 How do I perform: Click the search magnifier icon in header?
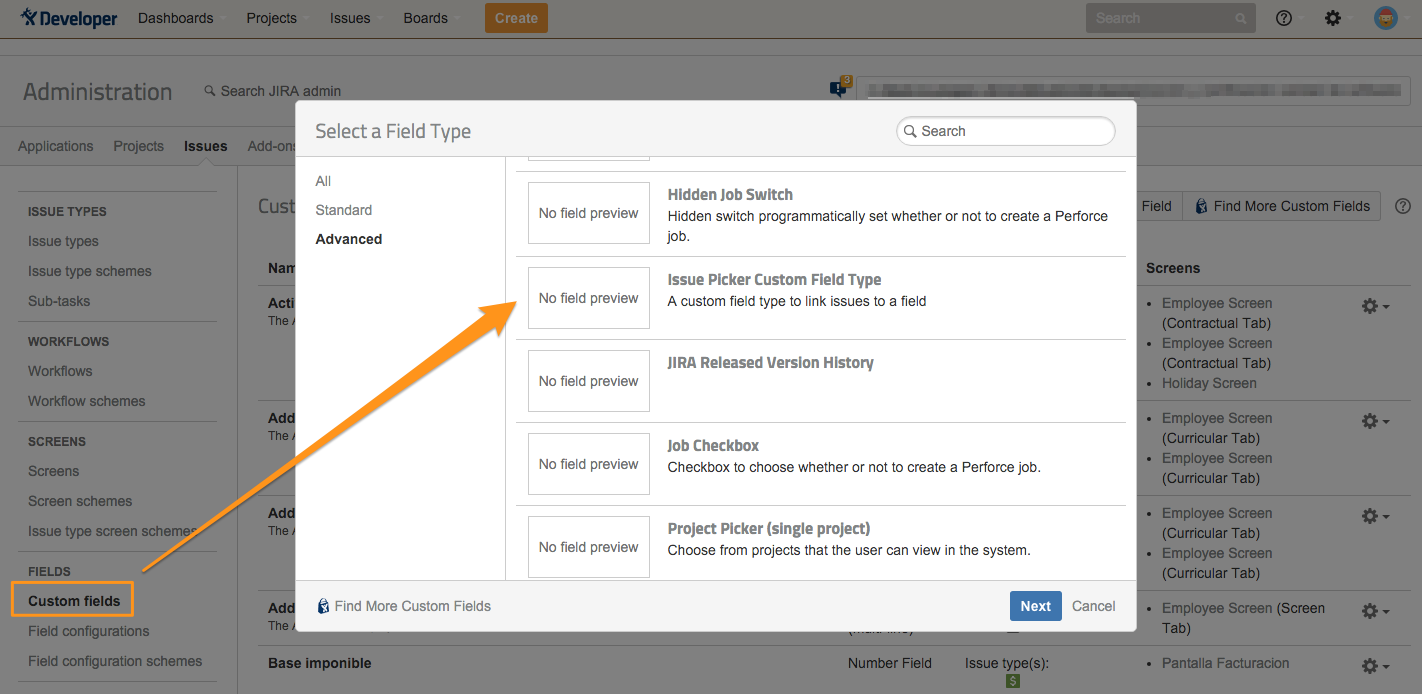pyautogui.click(x=1240, y=18)
